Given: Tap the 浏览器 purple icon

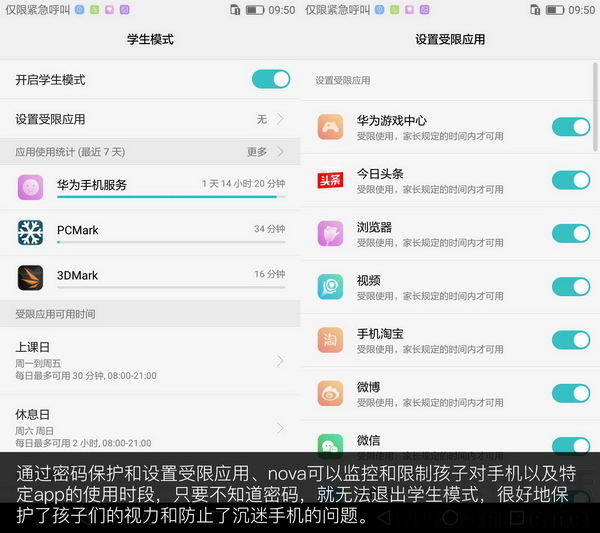Looking at the screenshot, I should pos(330,233).
